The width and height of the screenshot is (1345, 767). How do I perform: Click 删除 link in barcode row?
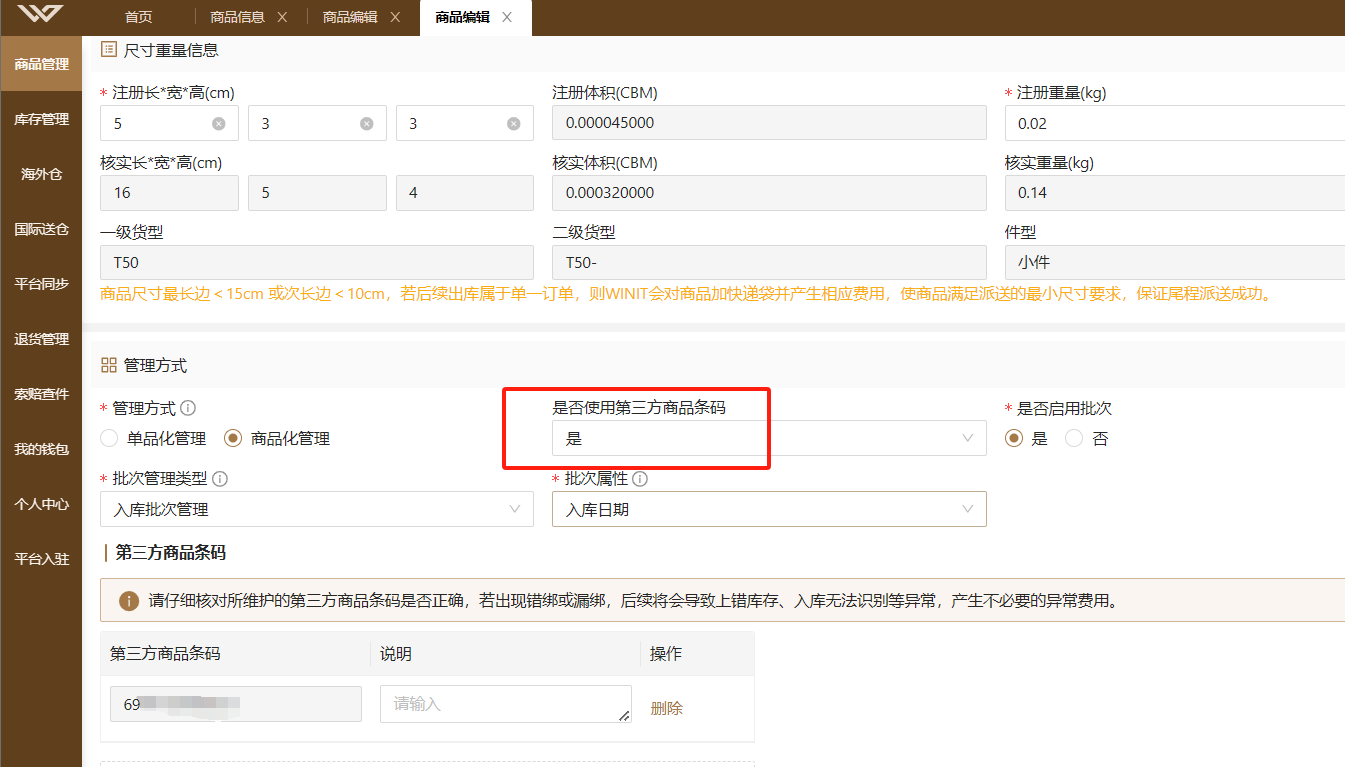(667, 708)
